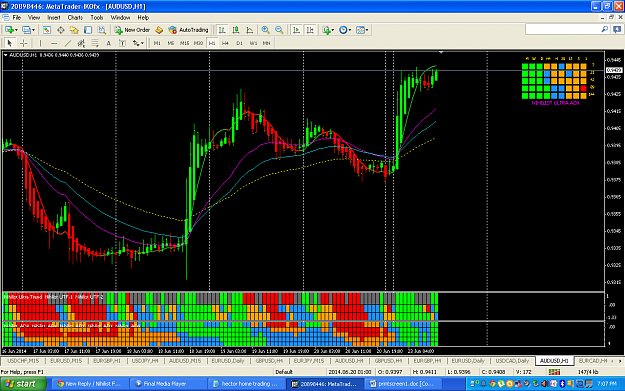
Task: Select the H1 timeframe button
Action: coord(212,43)
